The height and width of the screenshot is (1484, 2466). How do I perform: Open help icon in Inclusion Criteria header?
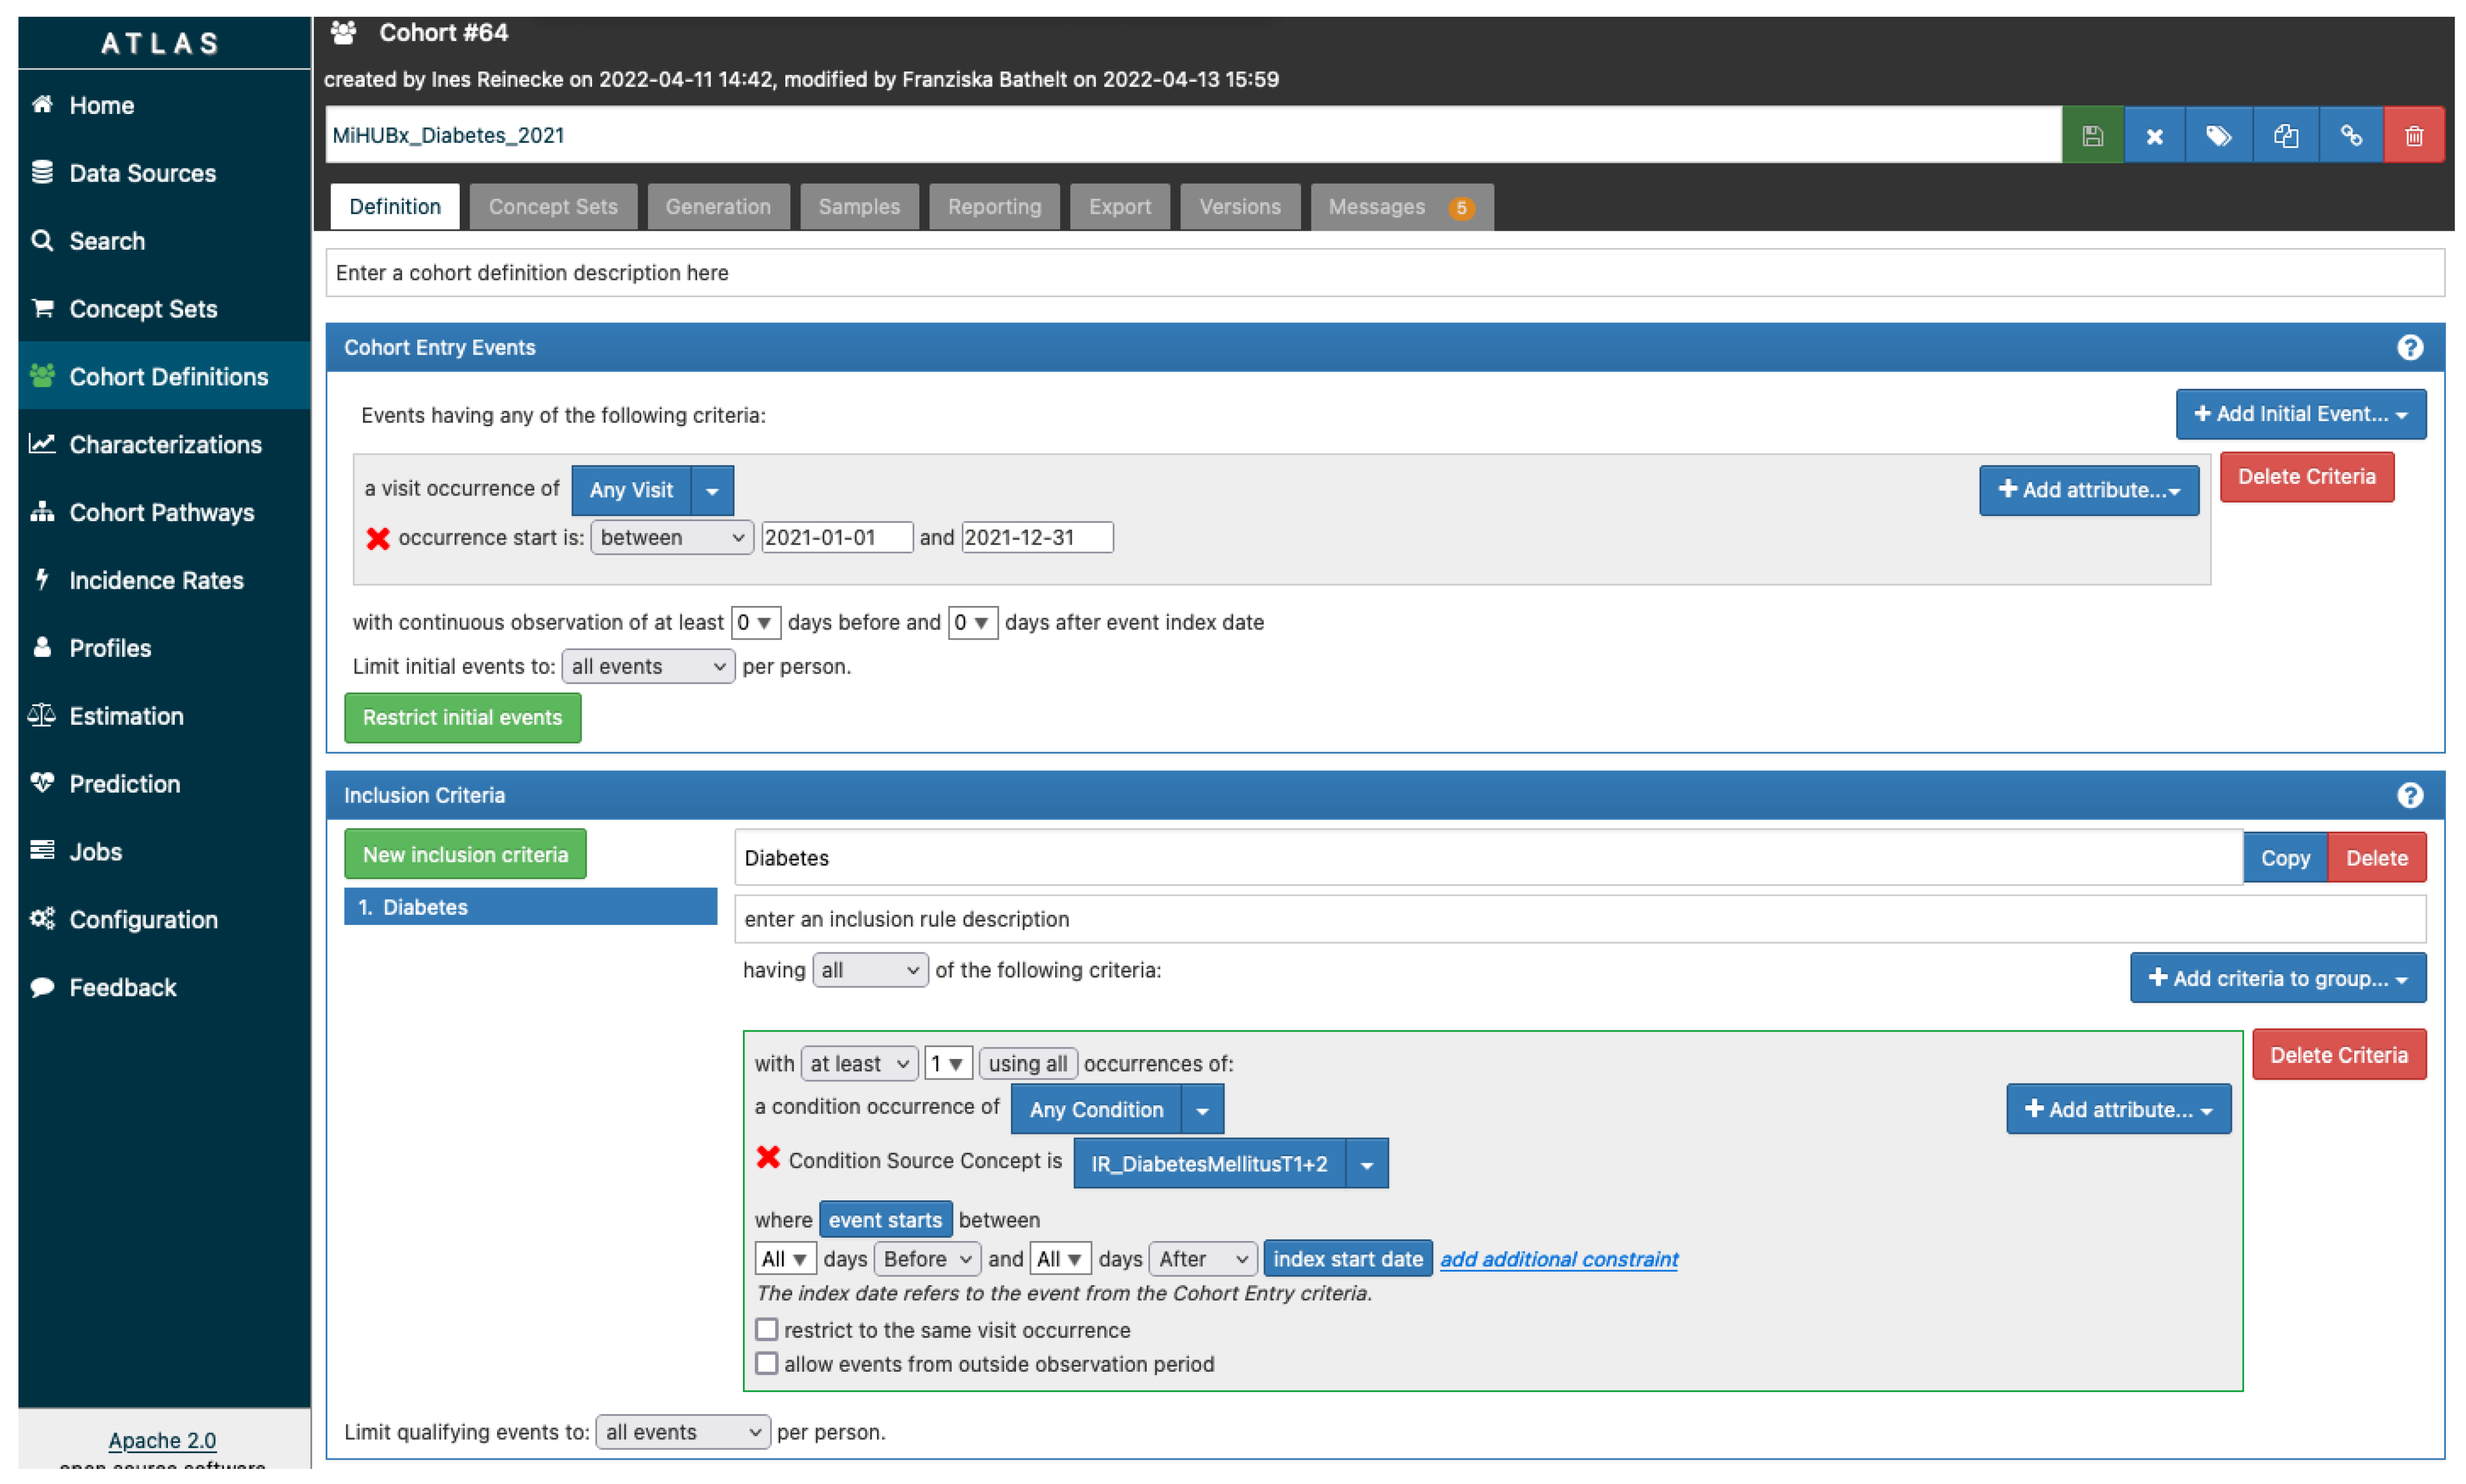click(x=2410, y=795)
